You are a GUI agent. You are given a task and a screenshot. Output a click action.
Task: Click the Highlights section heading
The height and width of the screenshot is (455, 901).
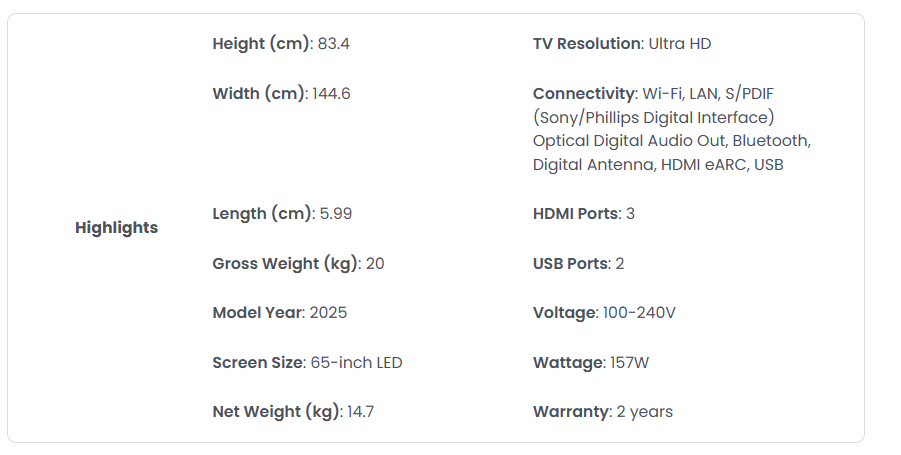click(116, 228)
